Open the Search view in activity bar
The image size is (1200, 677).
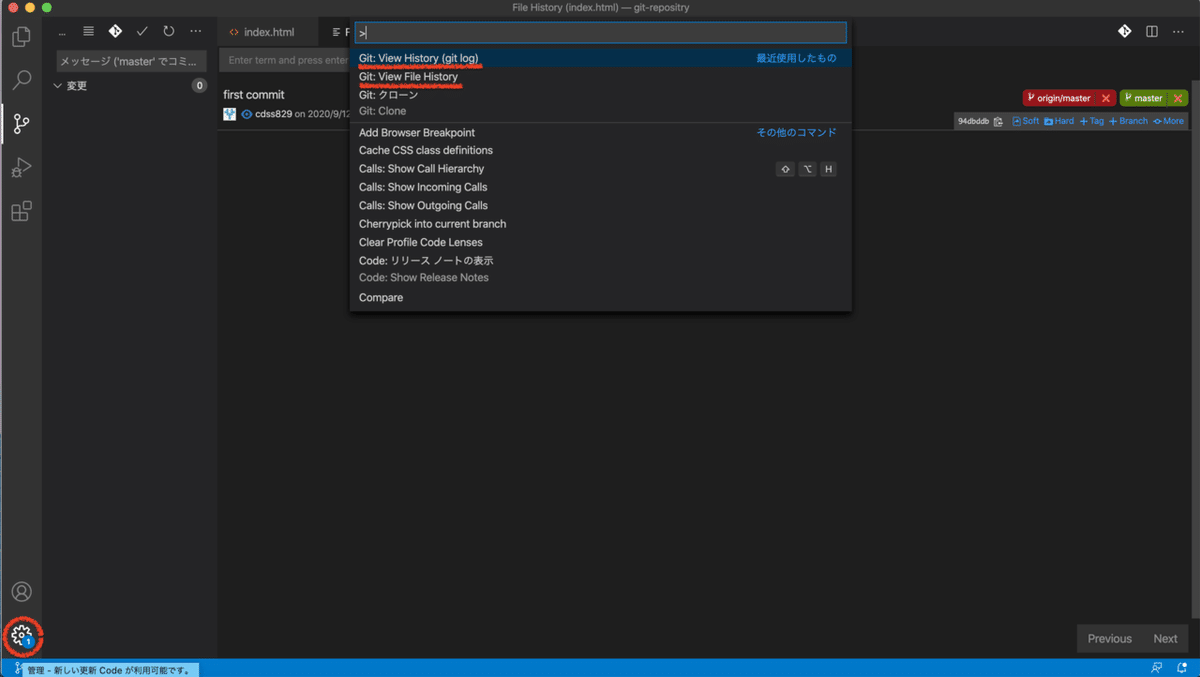(21, 80)
